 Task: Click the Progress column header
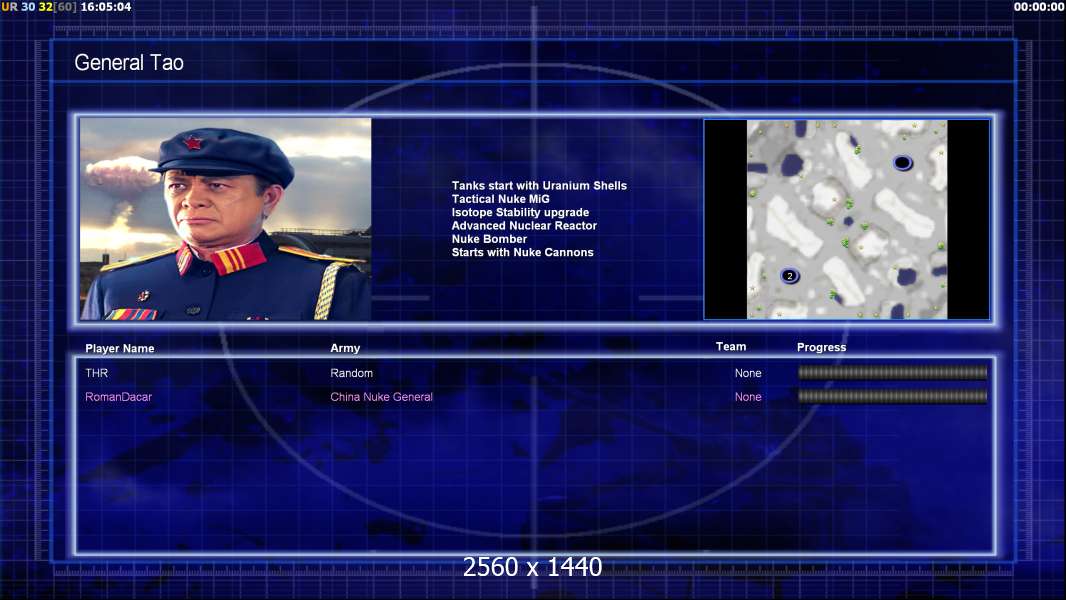(x=821, y=347)
